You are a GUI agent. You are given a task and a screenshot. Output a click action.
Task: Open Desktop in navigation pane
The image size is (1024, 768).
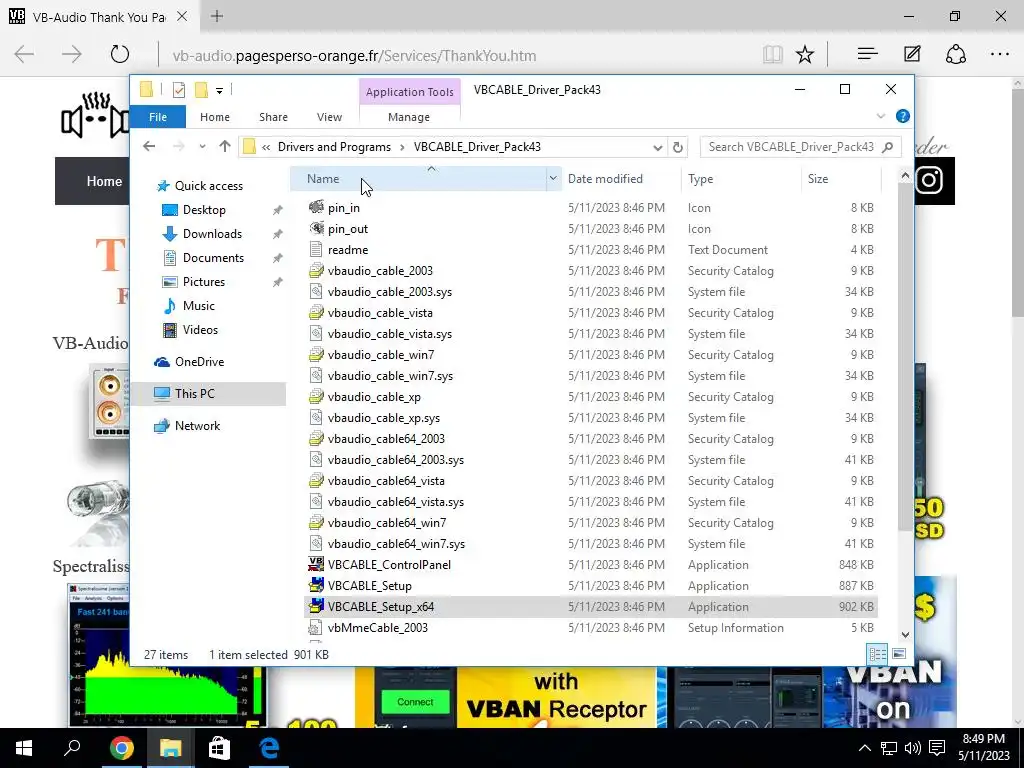coord(204,210)
